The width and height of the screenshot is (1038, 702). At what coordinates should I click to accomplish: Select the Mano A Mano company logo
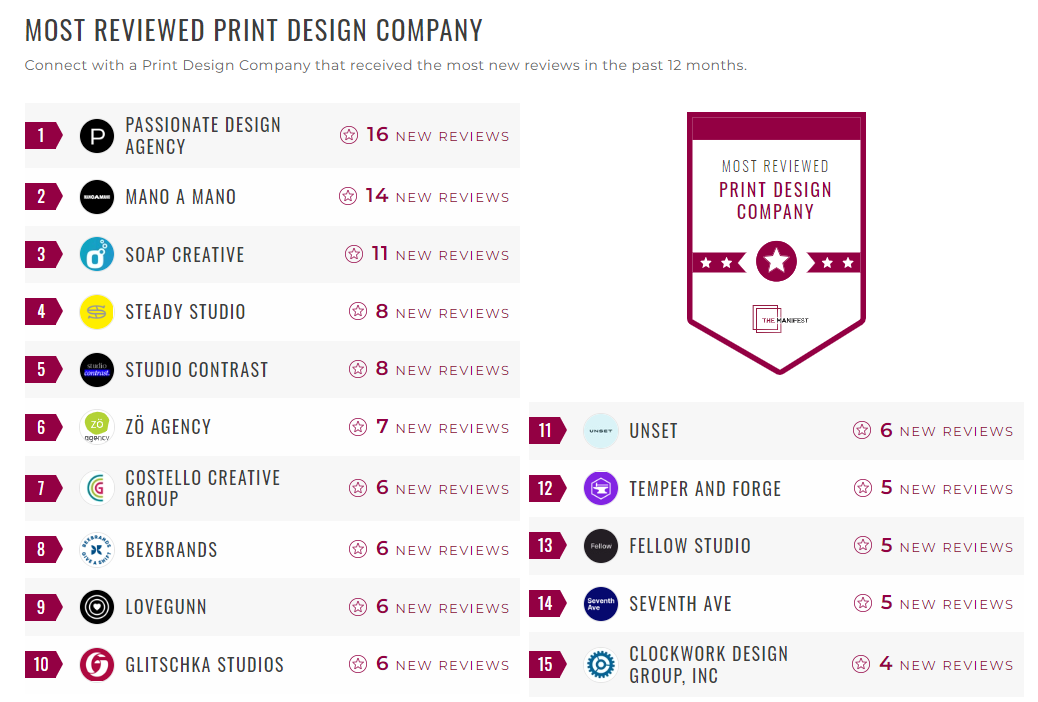coord(96,196)
